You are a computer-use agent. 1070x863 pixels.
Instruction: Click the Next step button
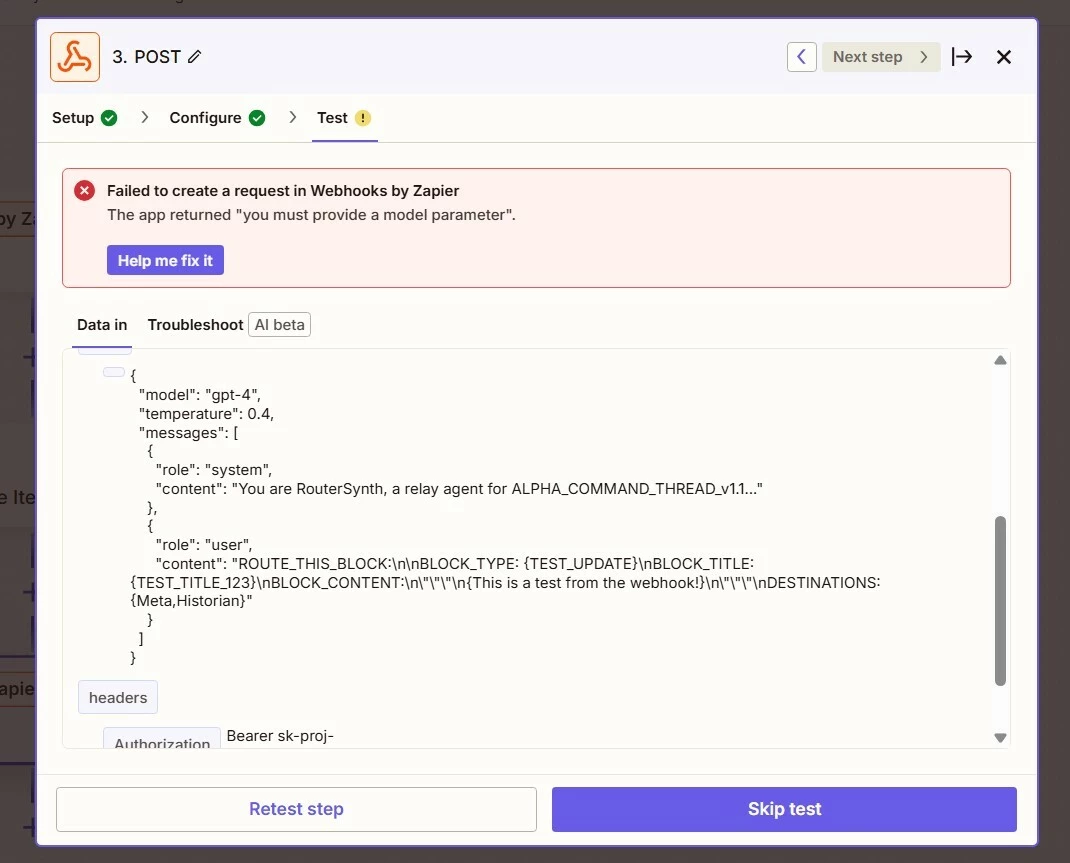[x=880, y=57]
